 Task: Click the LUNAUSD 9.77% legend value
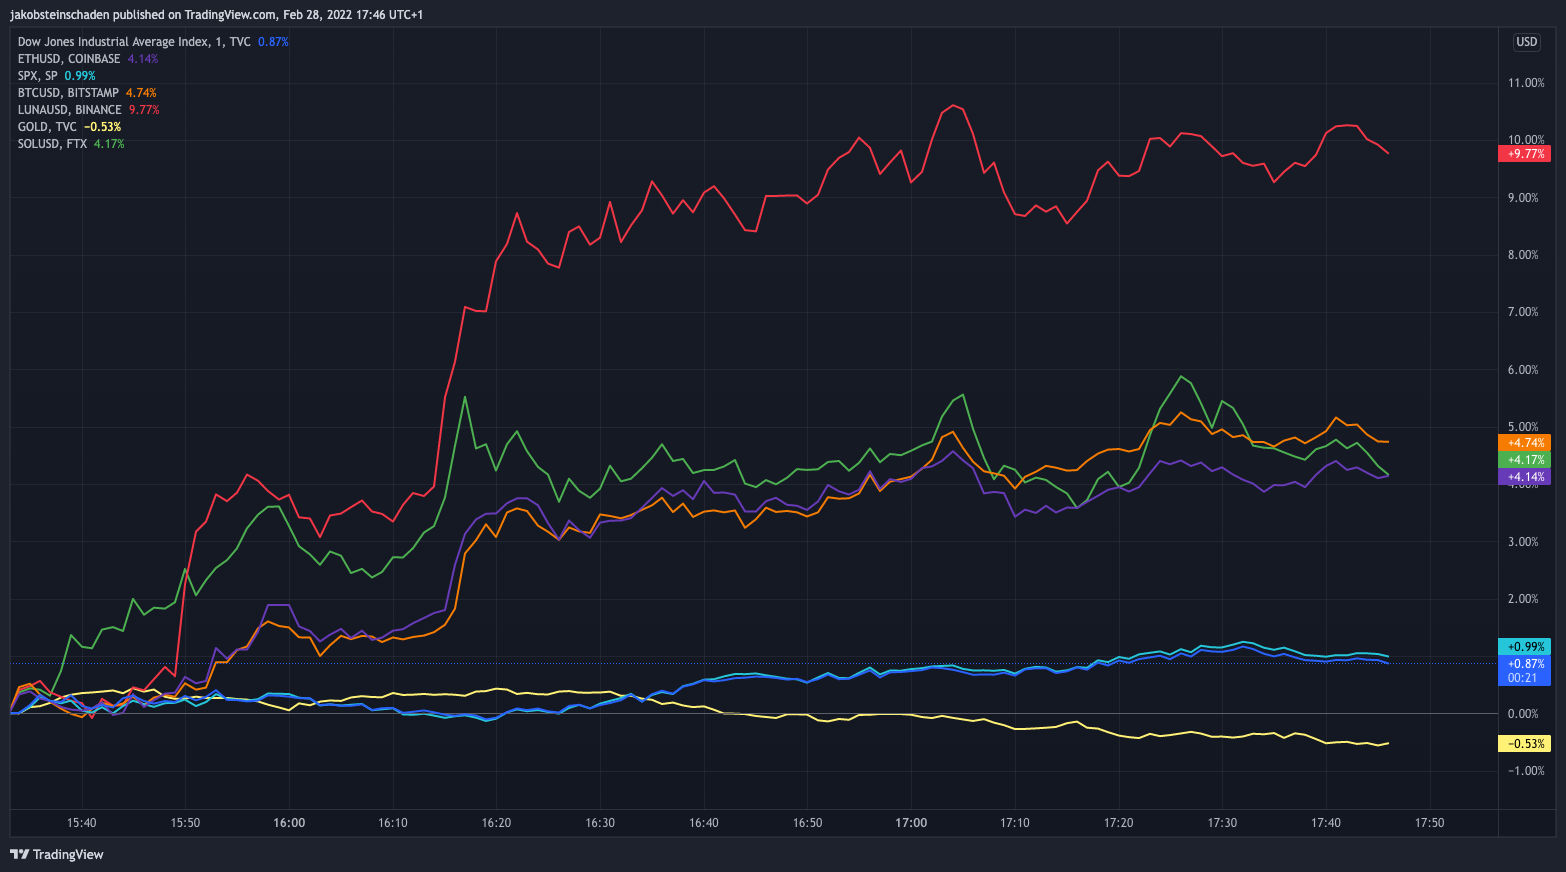point(144,110)
